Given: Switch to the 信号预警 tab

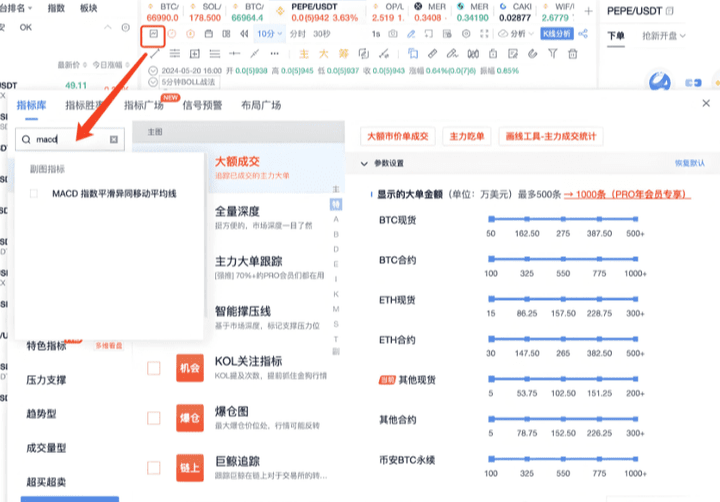Looking at the screenshot, I should pos(202,105).
